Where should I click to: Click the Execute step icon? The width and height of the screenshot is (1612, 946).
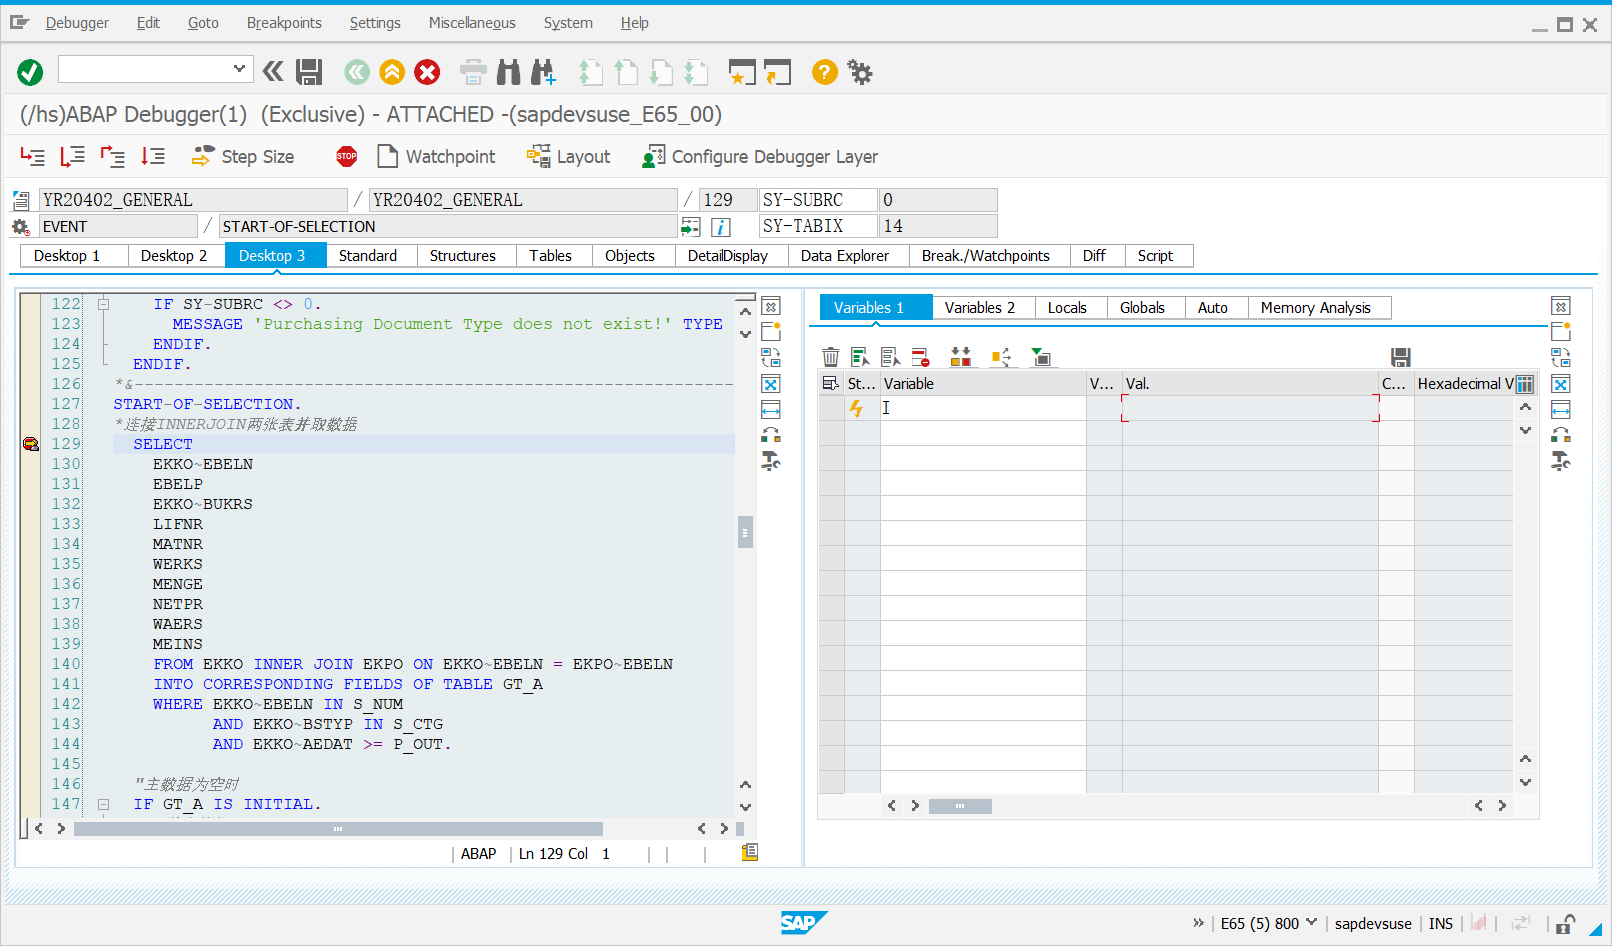(72, 157)
